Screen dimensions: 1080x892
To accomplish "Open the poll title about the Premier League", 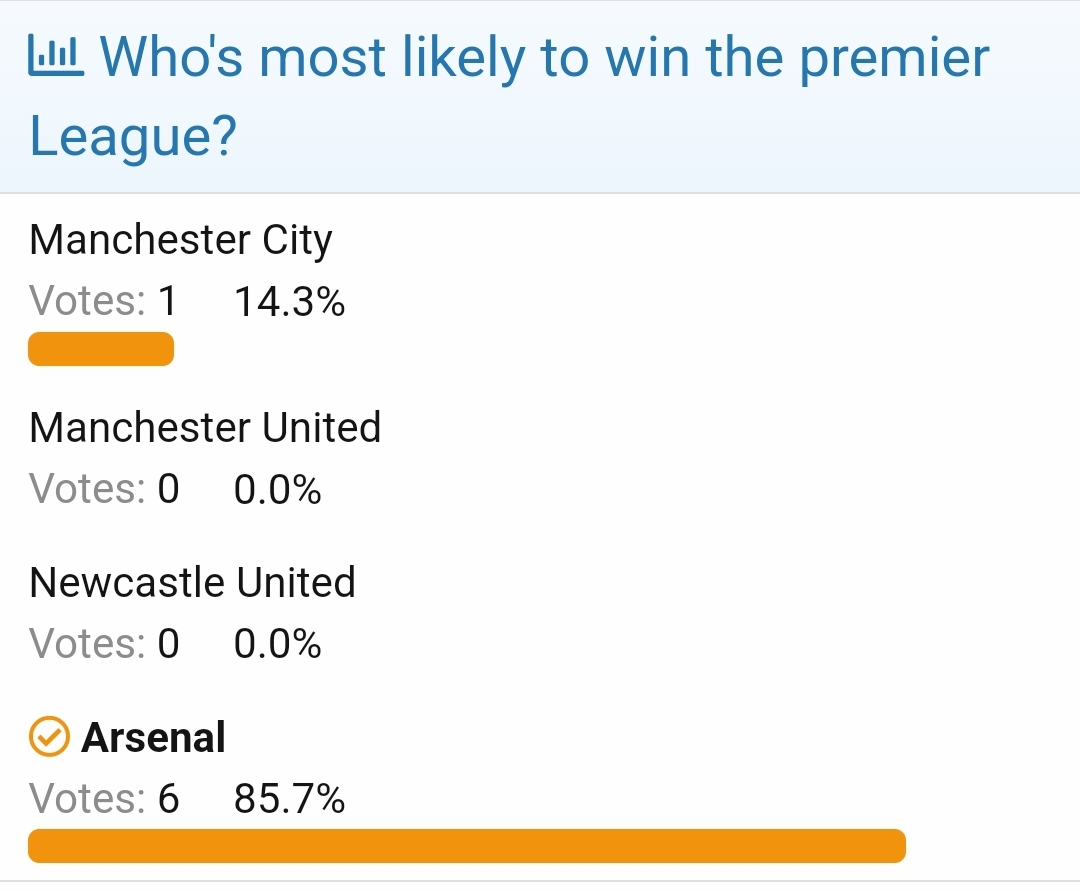I will 509,96.
